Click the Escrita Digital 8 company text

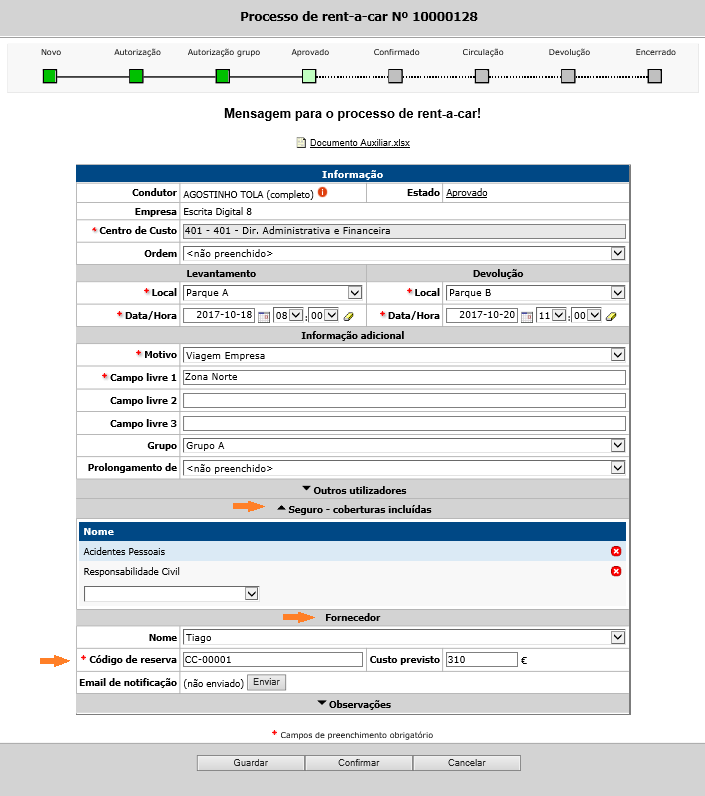coord(217,212)
